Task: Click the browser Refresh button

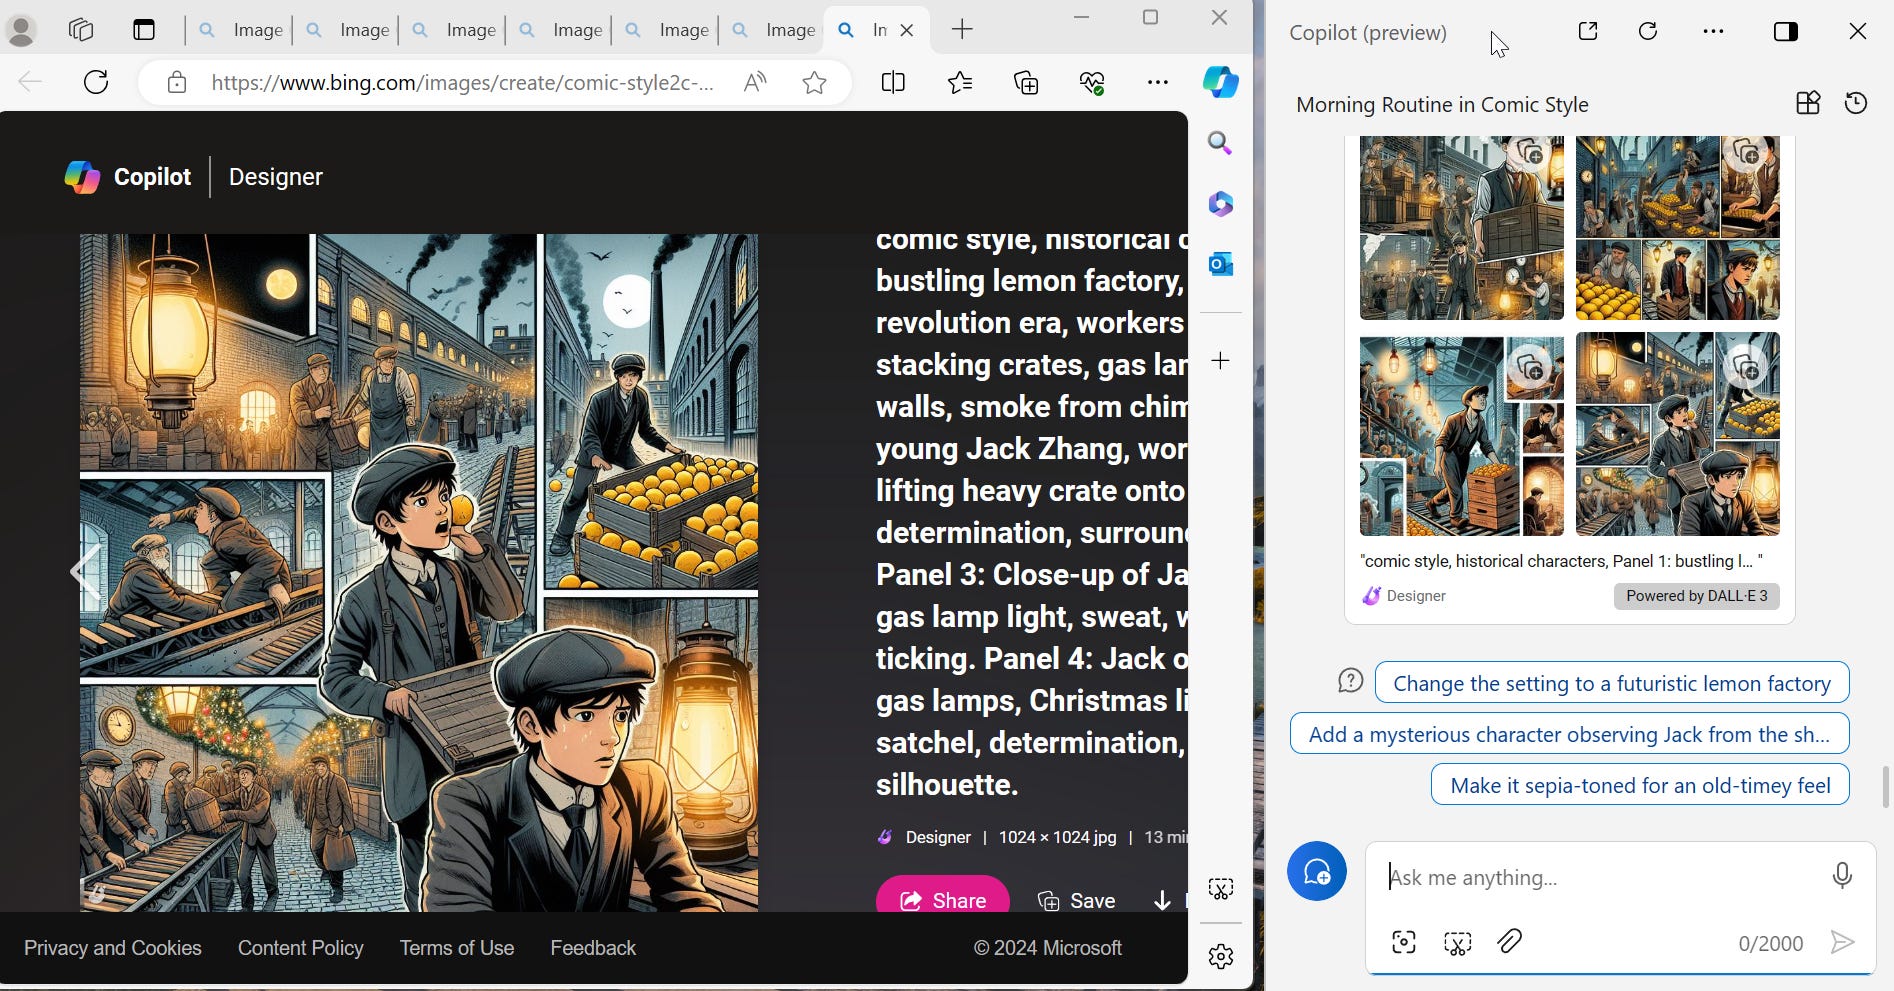Action: click(x=96, y=82)
